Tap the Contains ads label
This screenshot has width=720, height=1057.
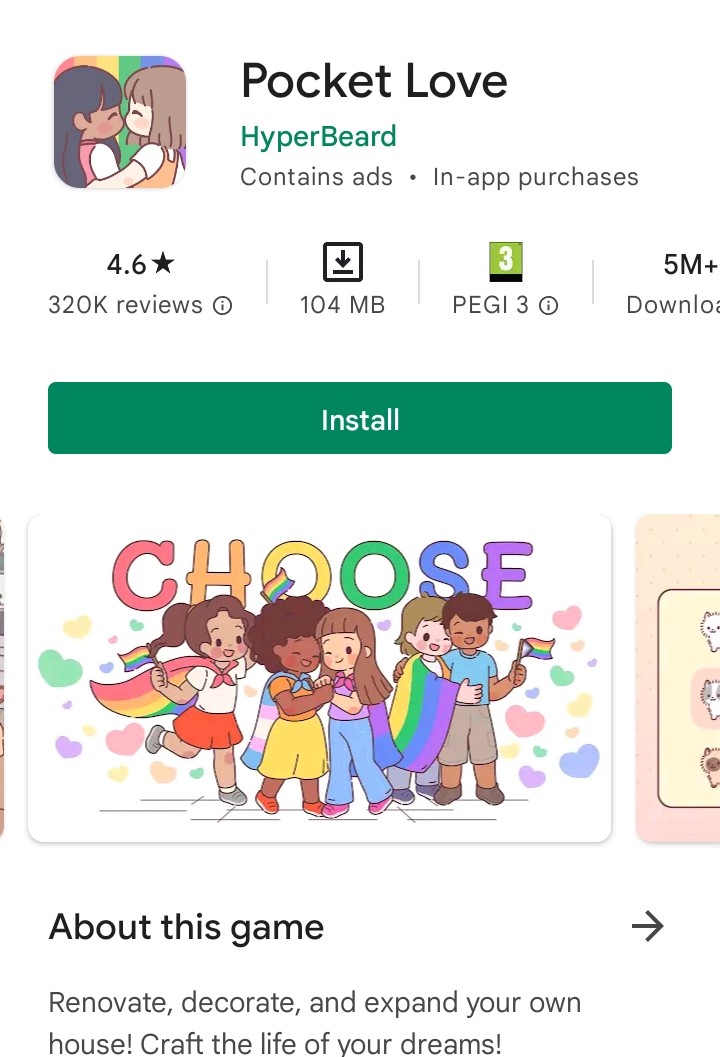(316, 177)
